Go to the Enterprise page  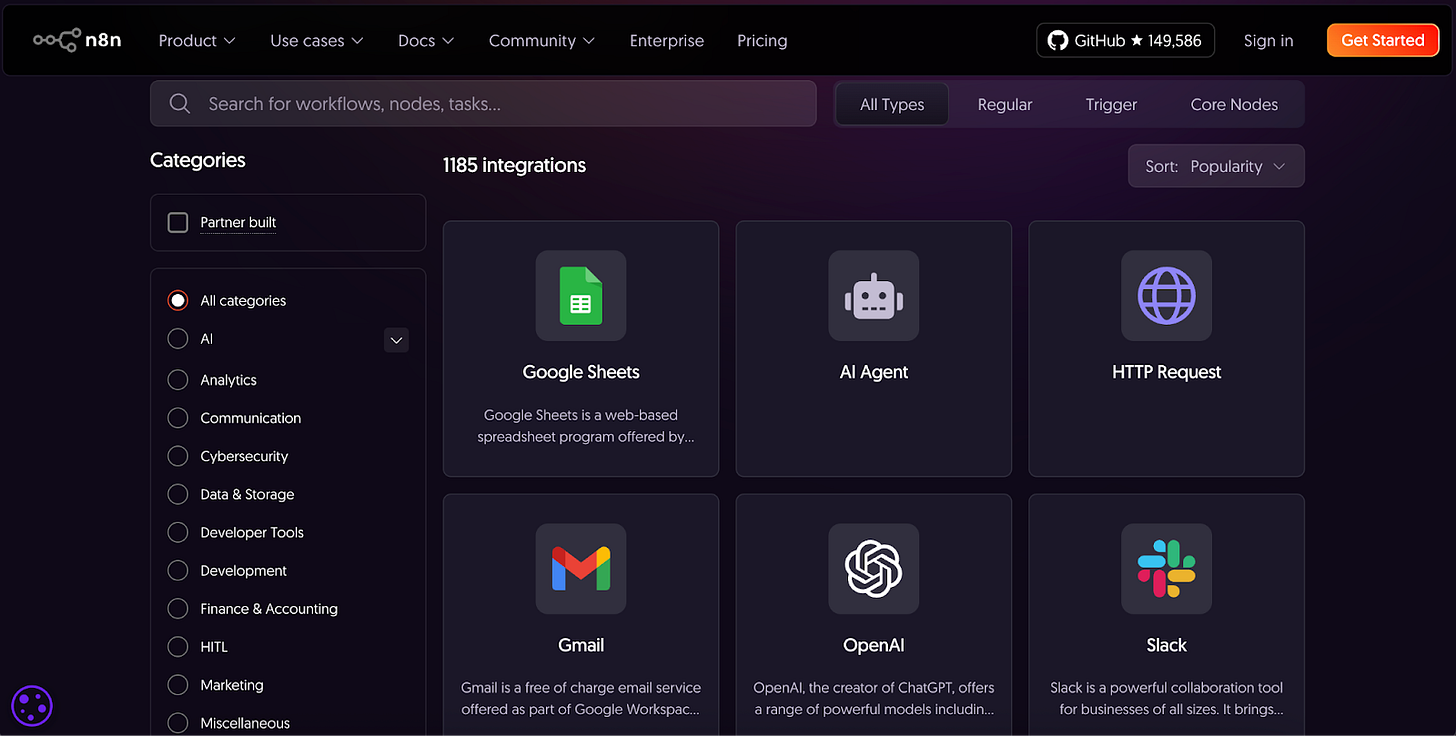pos(667,41)
